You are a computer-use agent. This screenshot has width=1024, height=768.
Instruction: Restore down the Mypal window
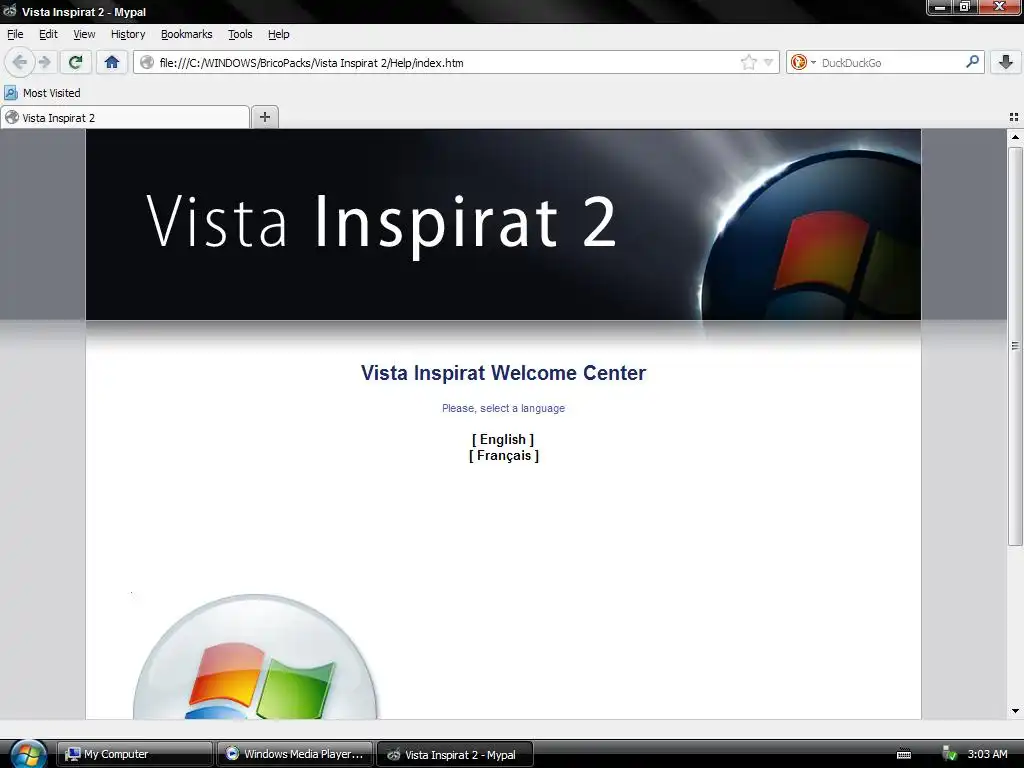[965, 7]
